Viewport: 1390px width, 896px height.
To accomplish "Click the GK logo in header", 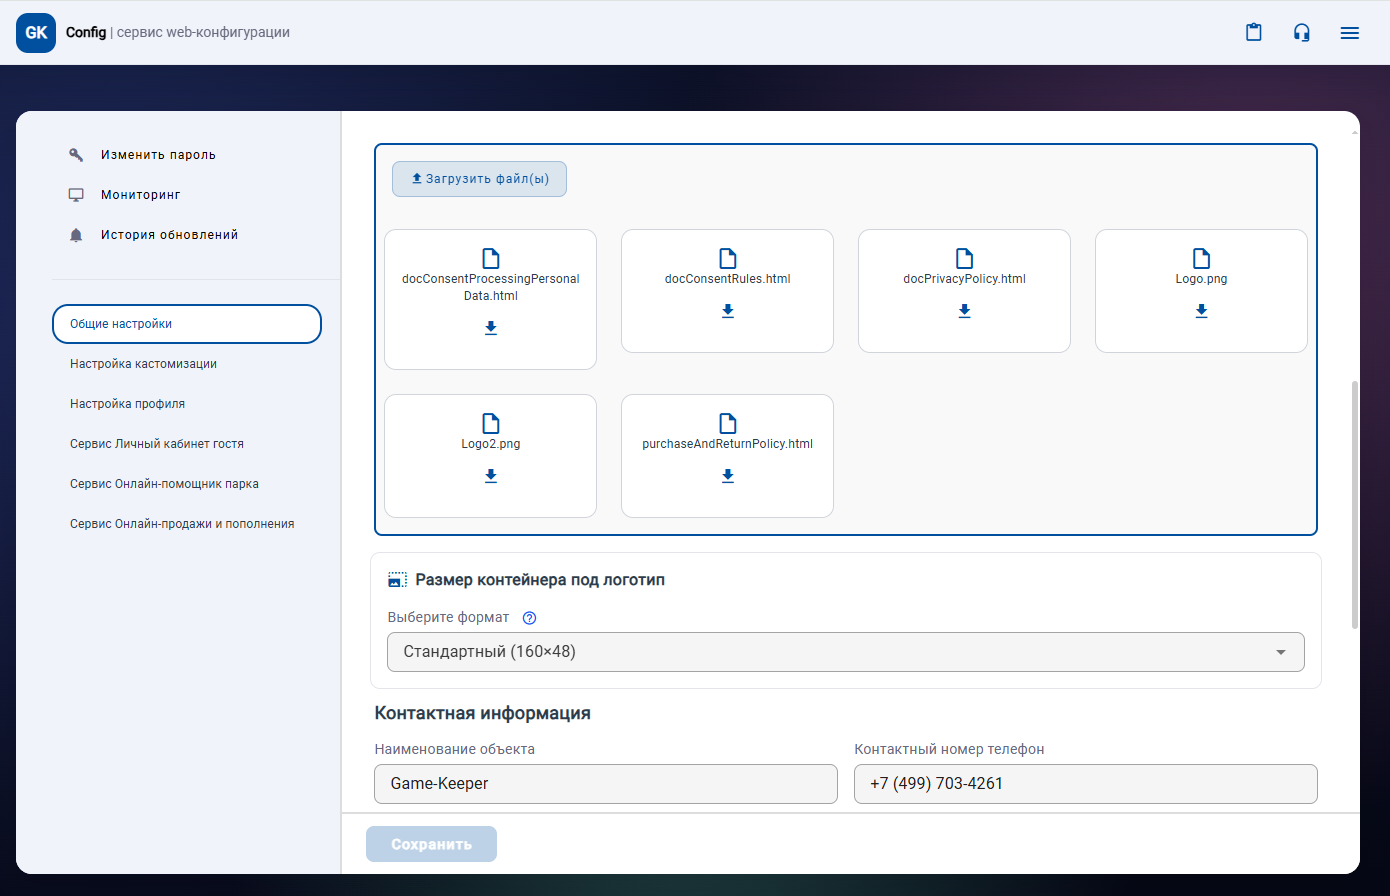I will 36,33.
